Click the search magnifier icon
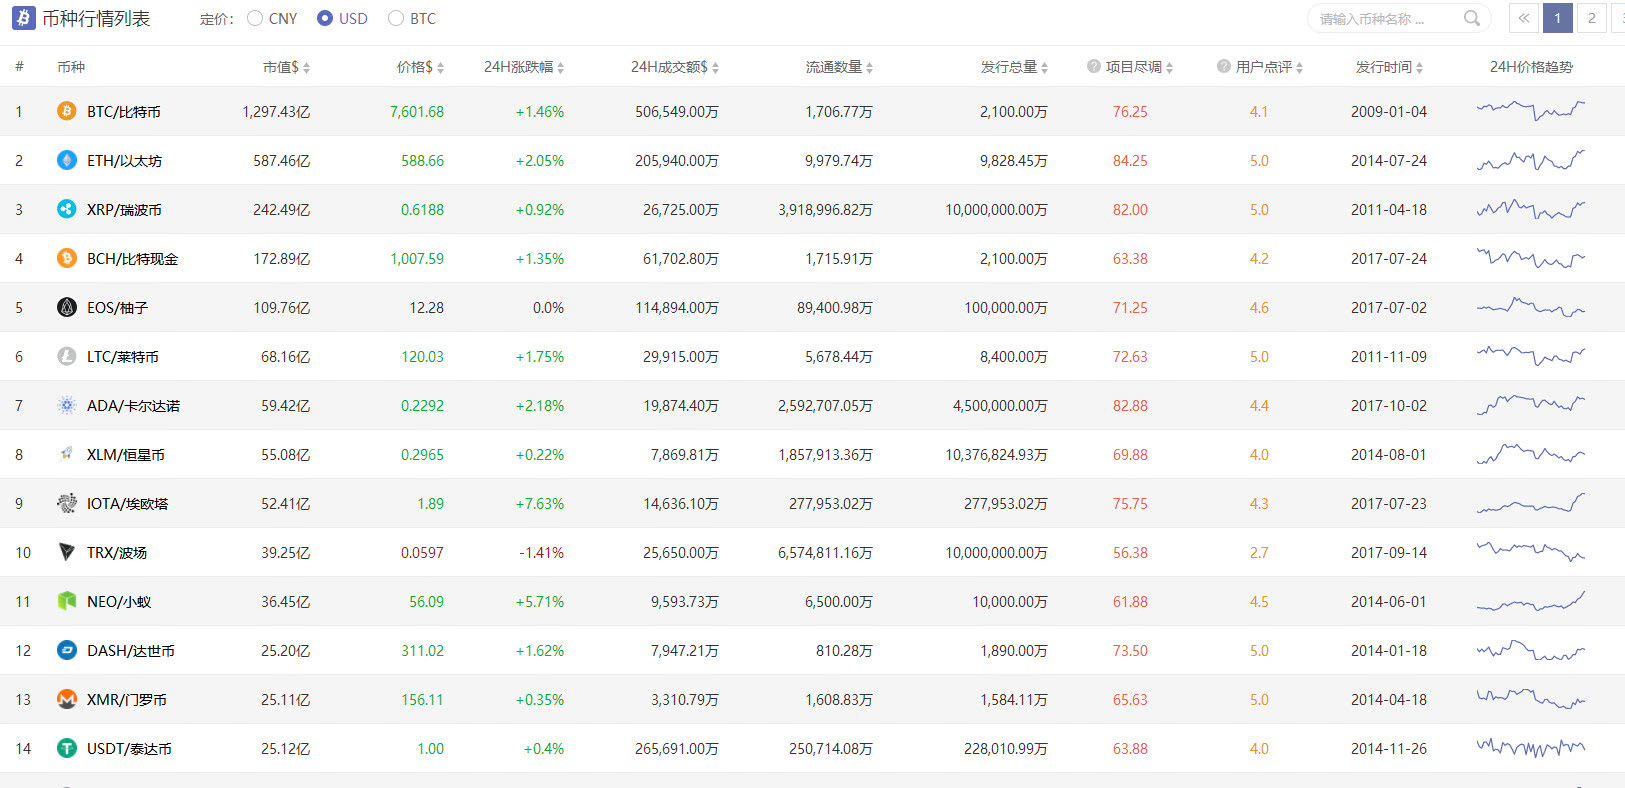1625x788 pixels. pyautogui.click(x=1471, y=18)
